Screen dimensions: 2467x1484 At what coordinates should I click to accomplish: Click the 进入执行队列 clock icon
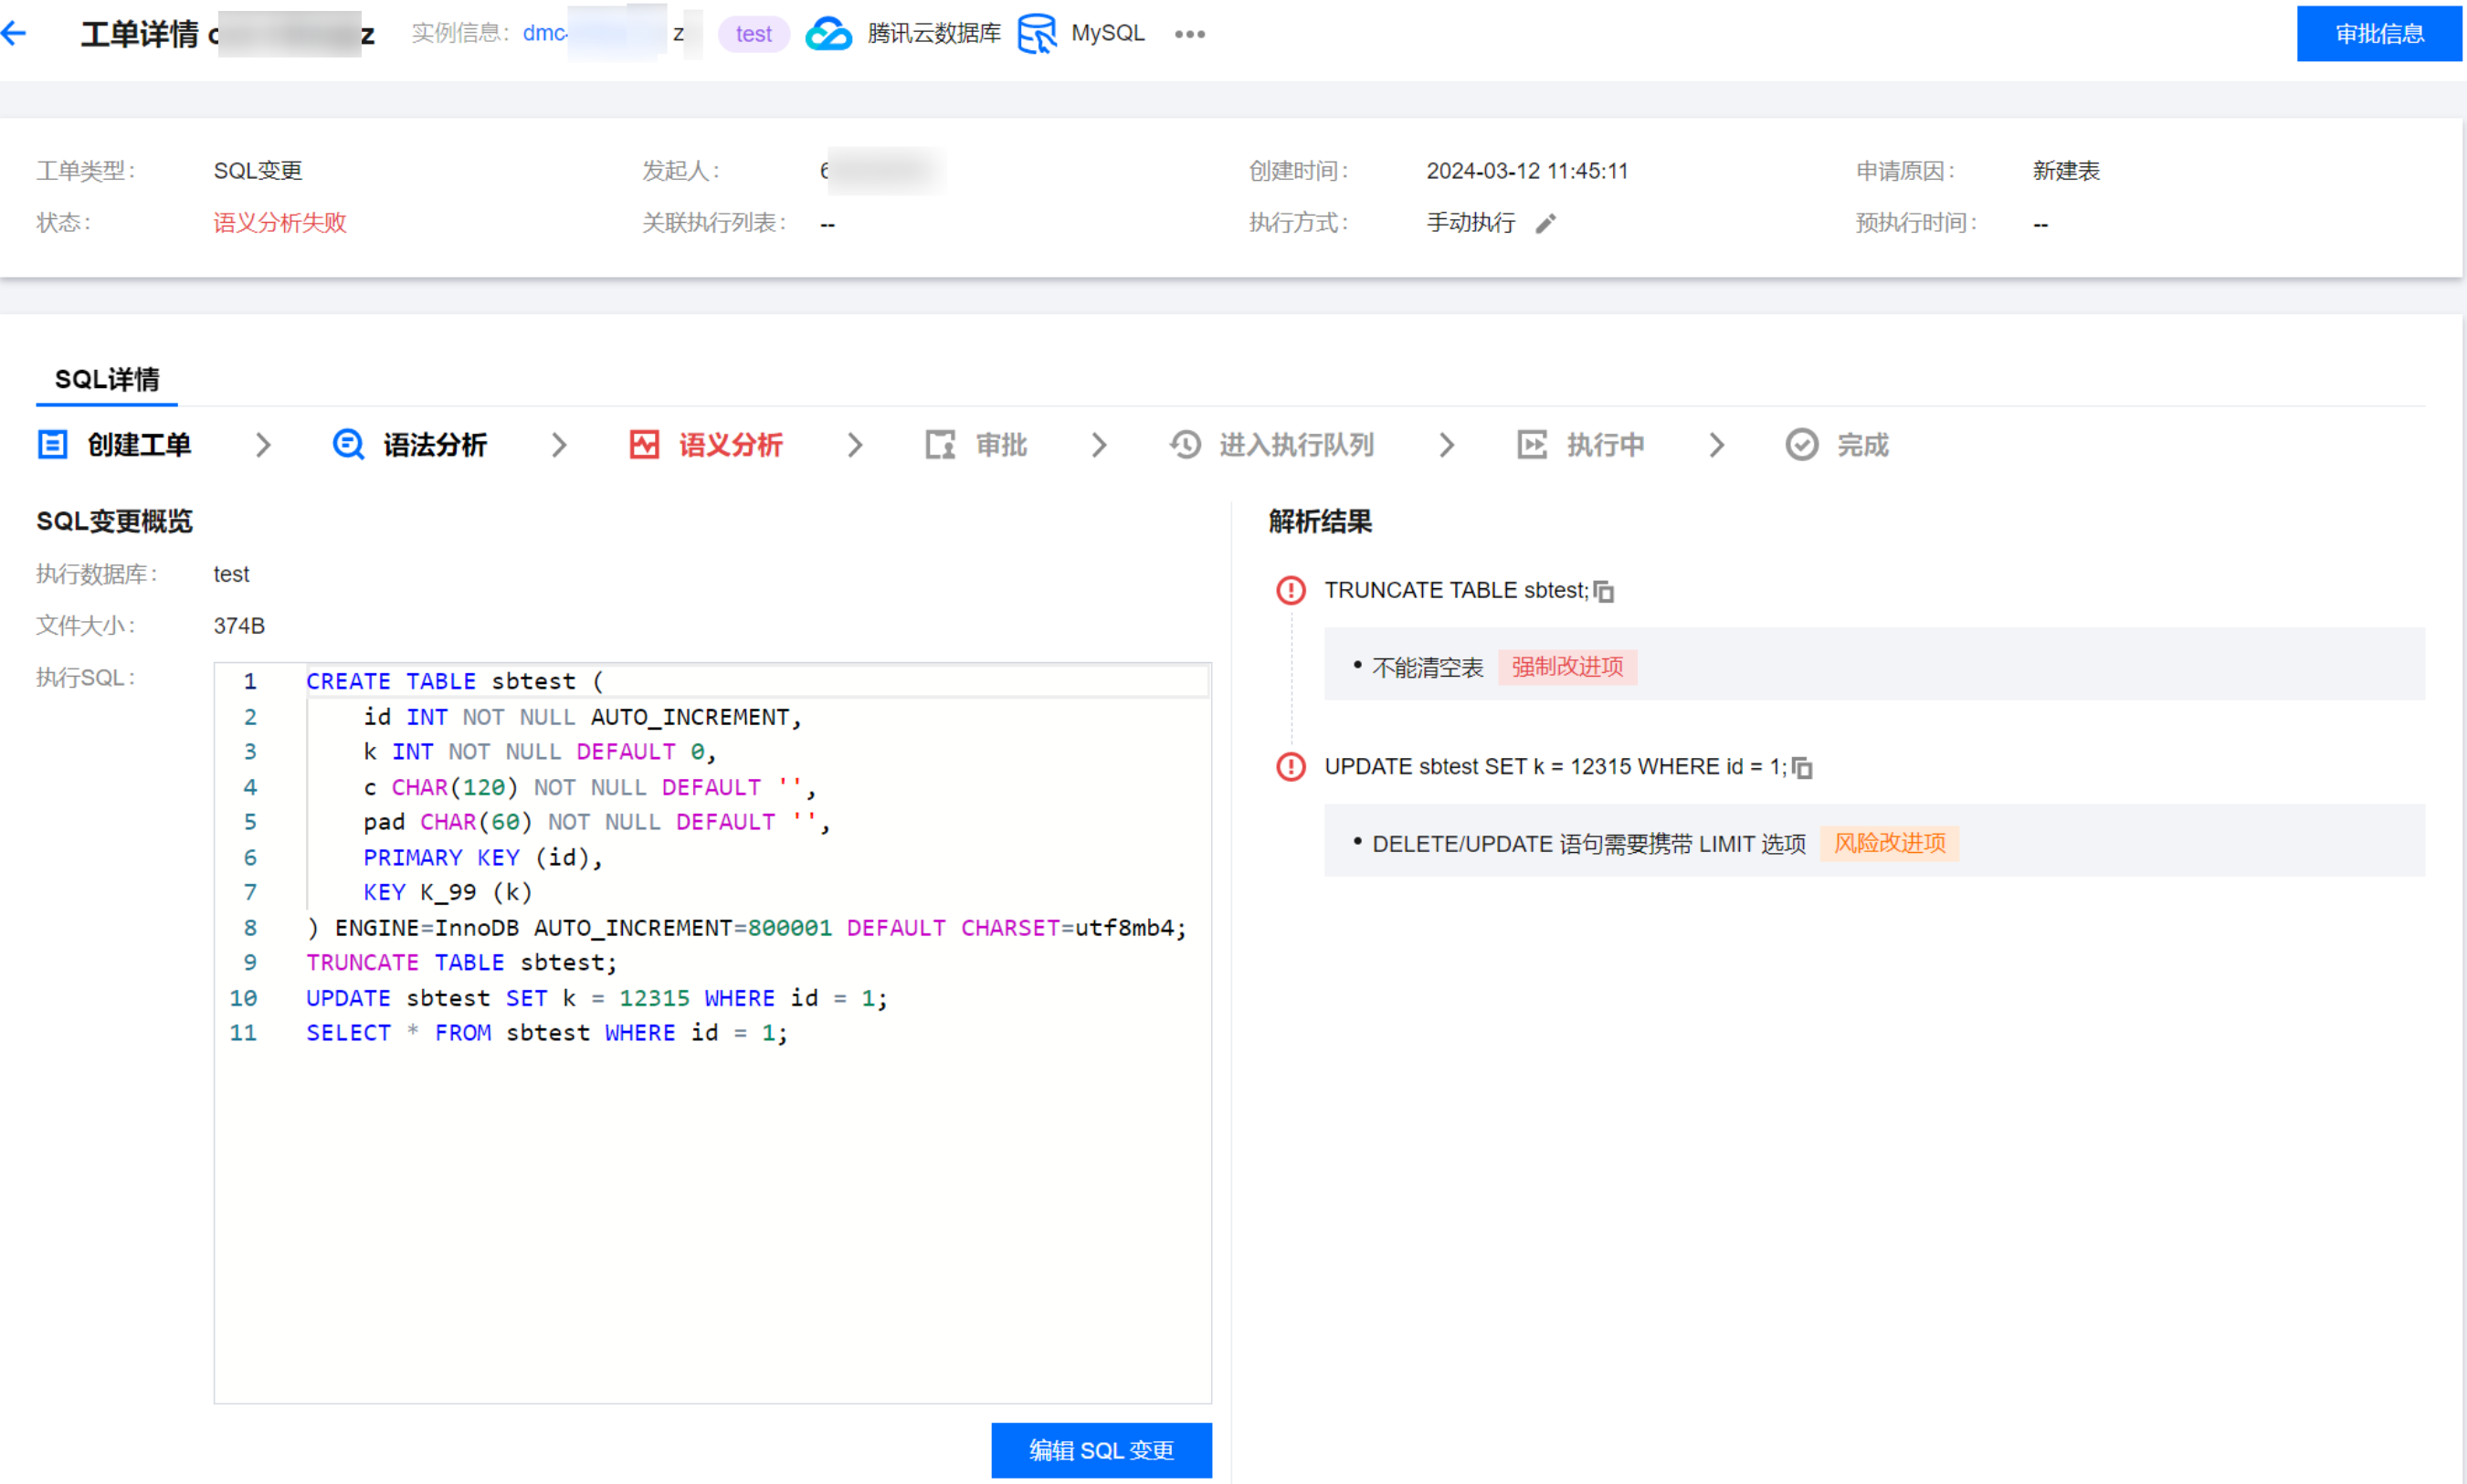[x=1186, y=444]
